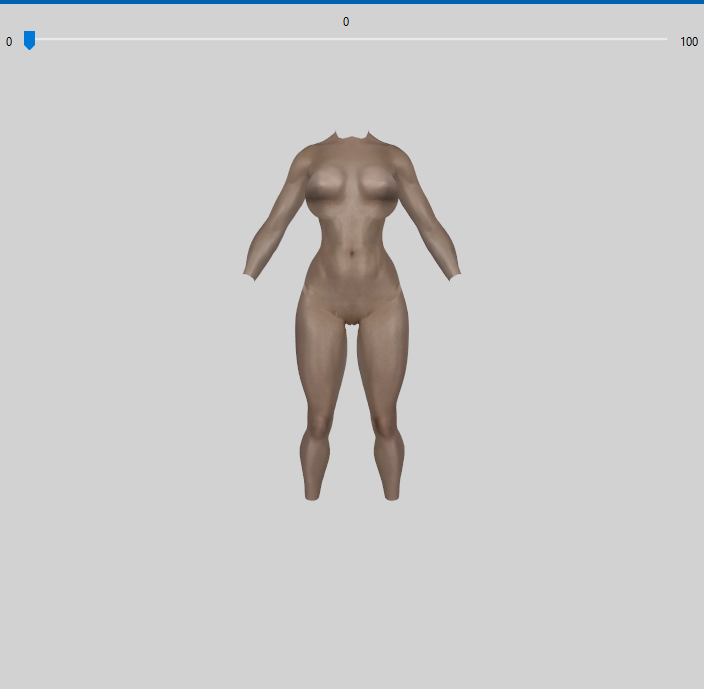Viewport: 704px width, 689px height.
Task: Click the current value 0 above the slider
Action: tap(346, 22)
